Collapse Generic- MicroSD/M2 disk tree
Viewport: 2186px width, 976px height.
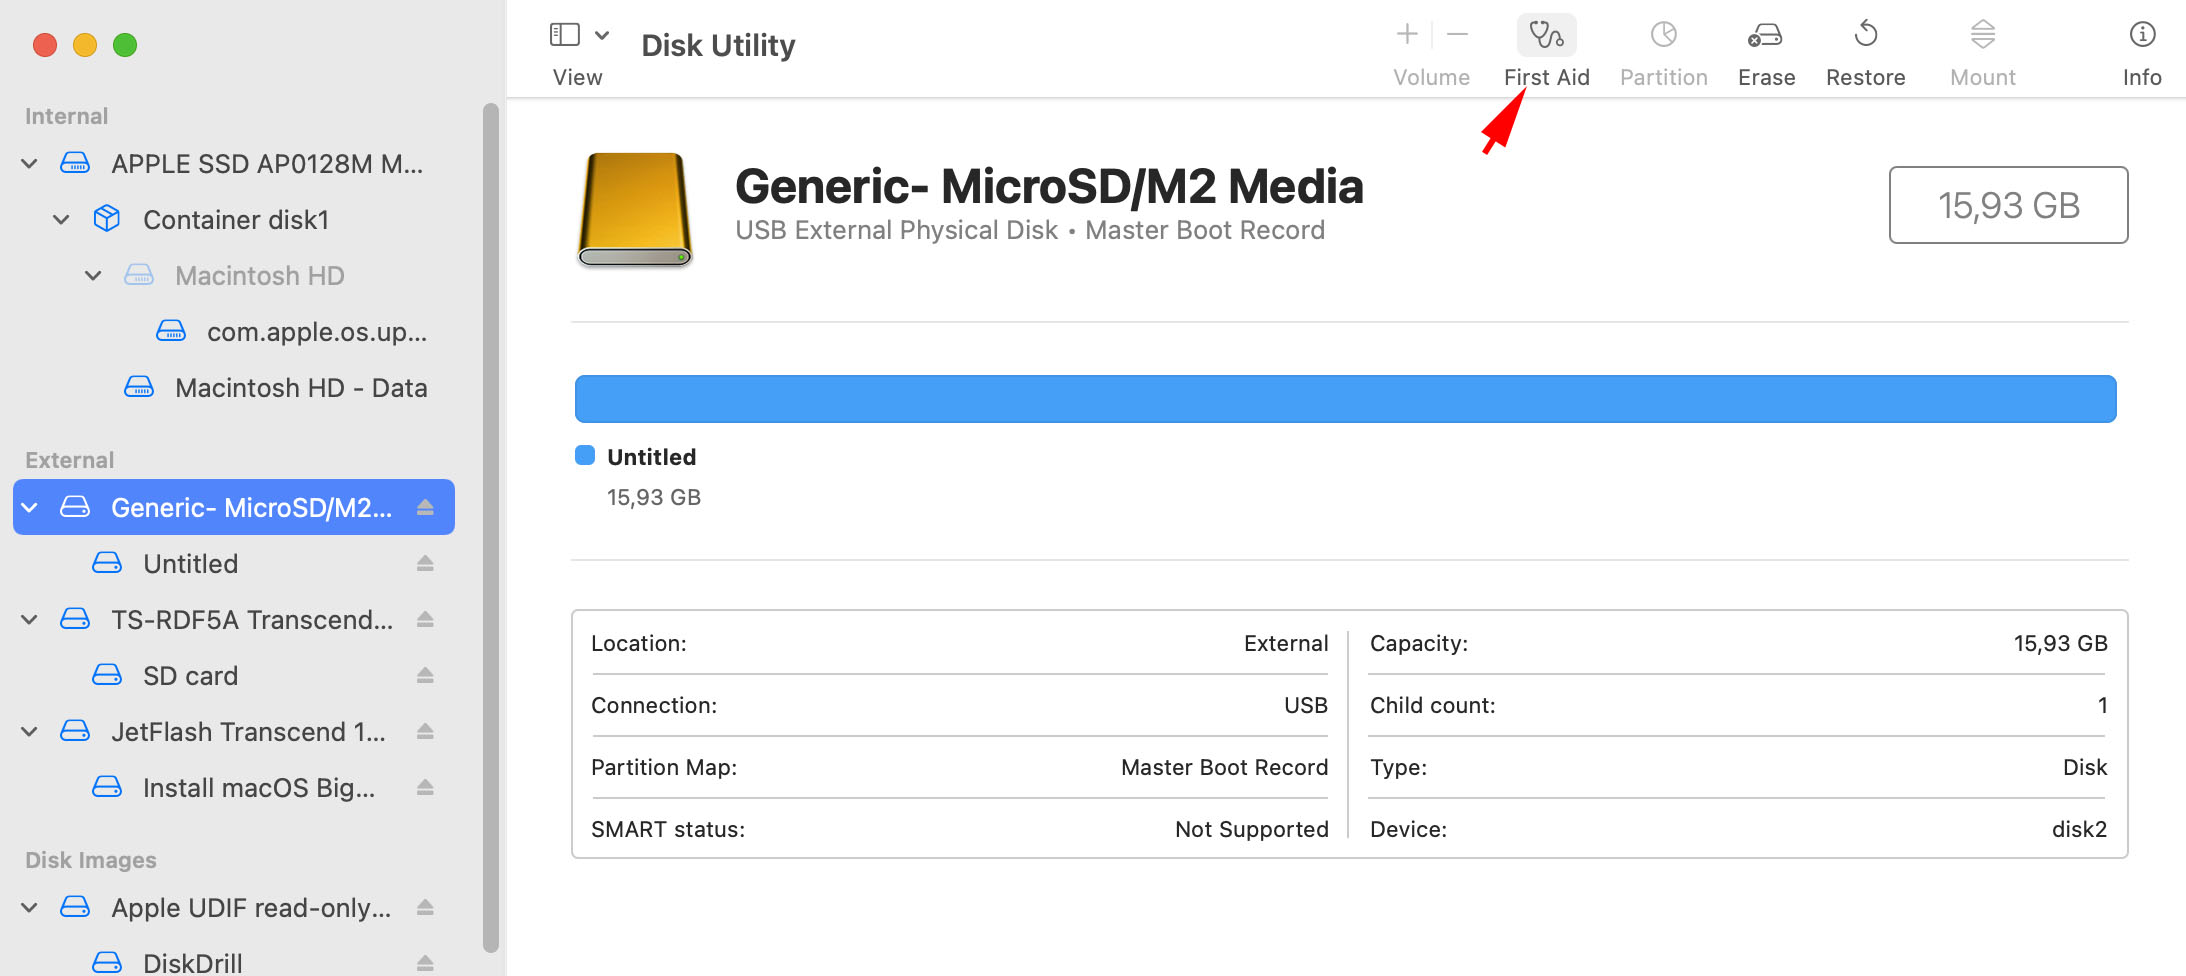pyautogui.click(x=30, y=507)
